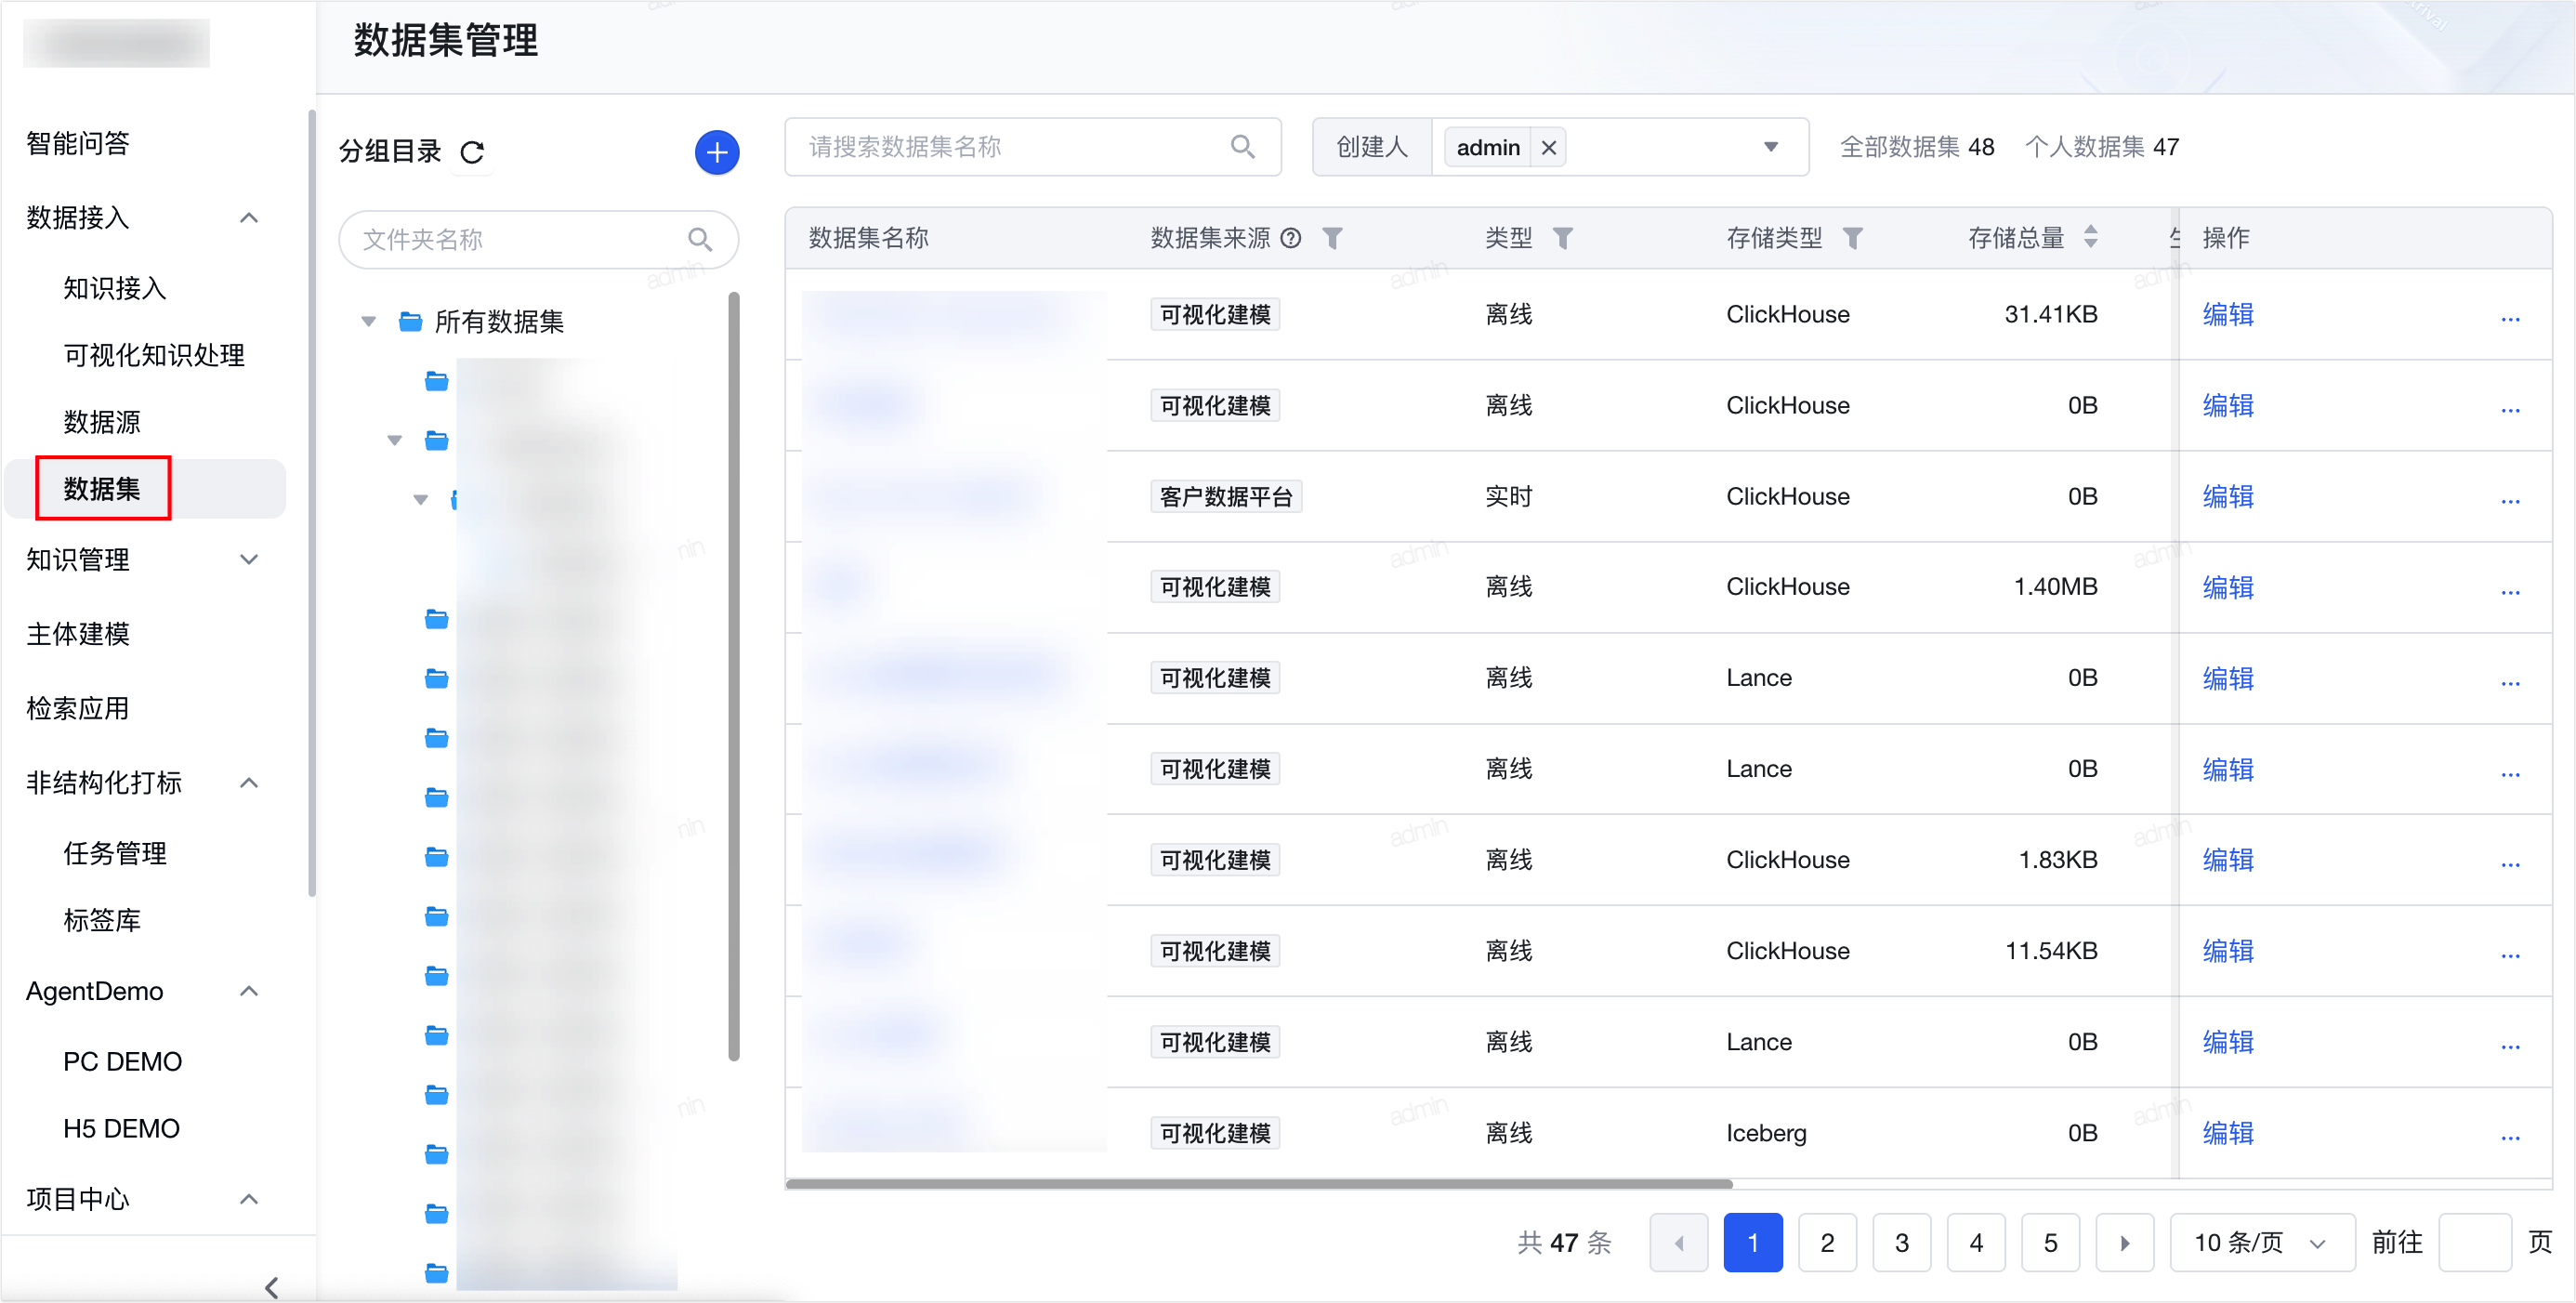
Task: Click 编辑 for the 1.83KB dataset row
Action: 2227,860
